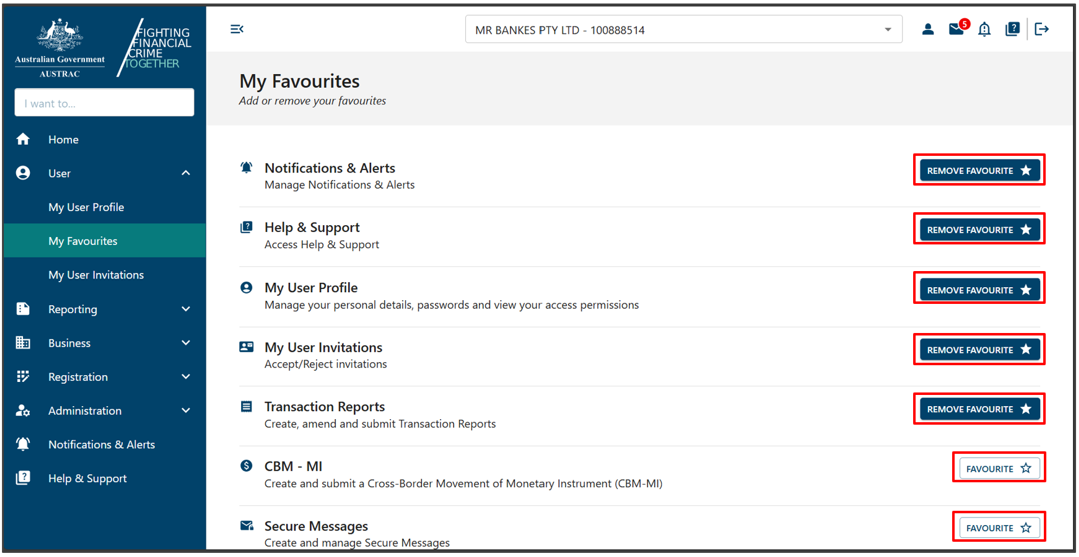This screenshot has height=557, width=1079.
Task: Open the notifications bell icon in header
Action: [x=985, y=30]
